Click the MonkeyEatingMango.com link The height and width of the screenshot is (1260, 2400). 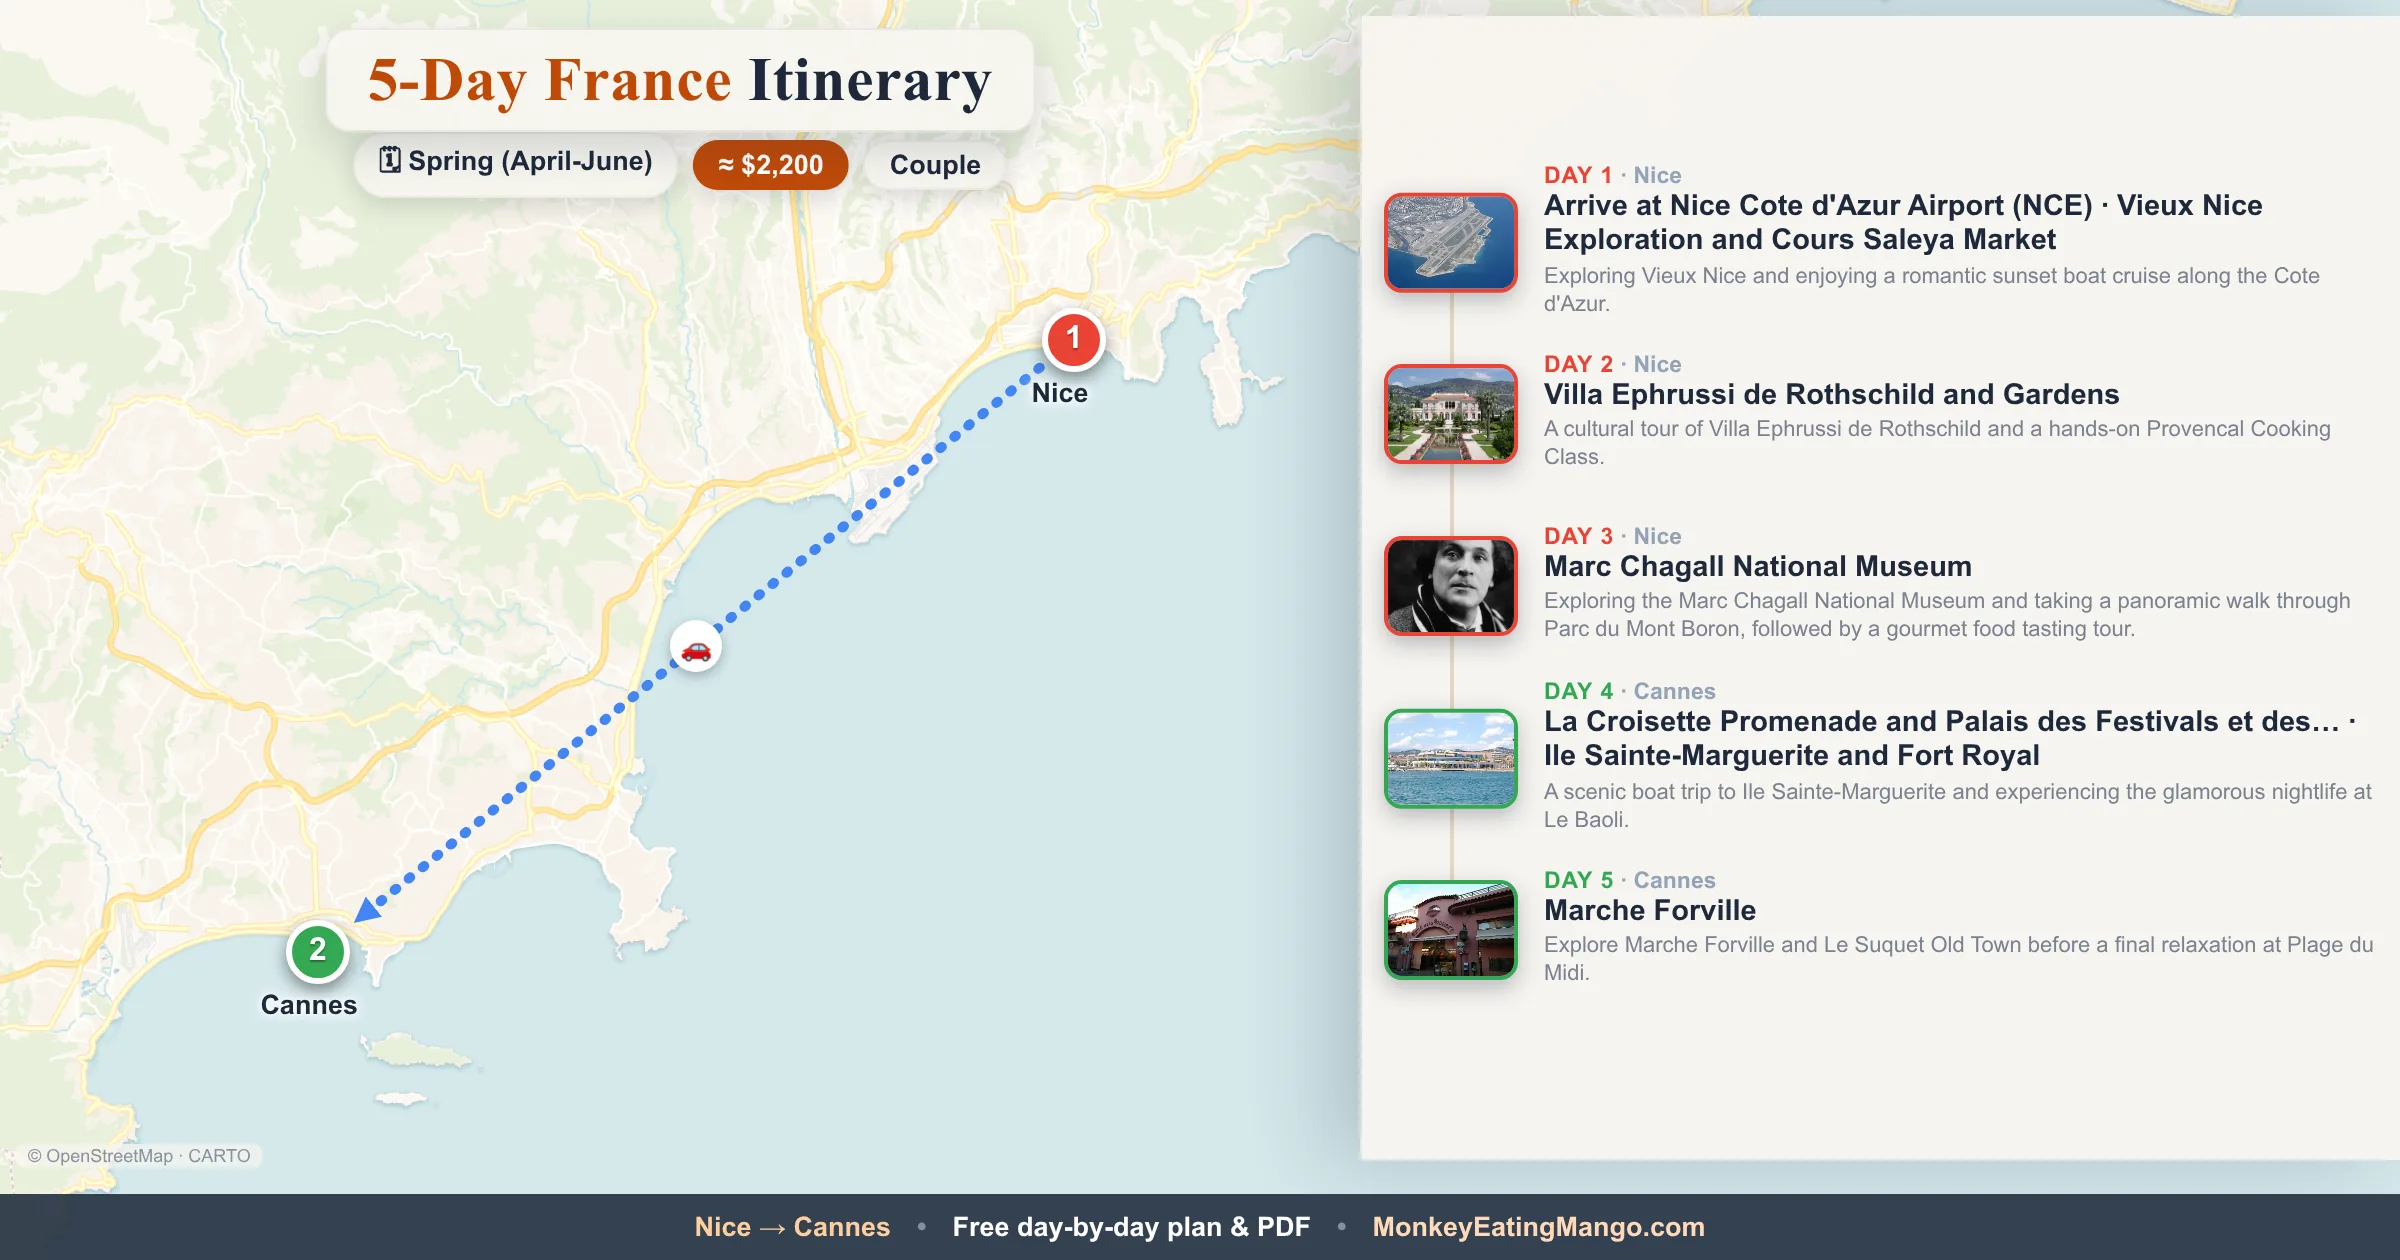point(1538,1227)
